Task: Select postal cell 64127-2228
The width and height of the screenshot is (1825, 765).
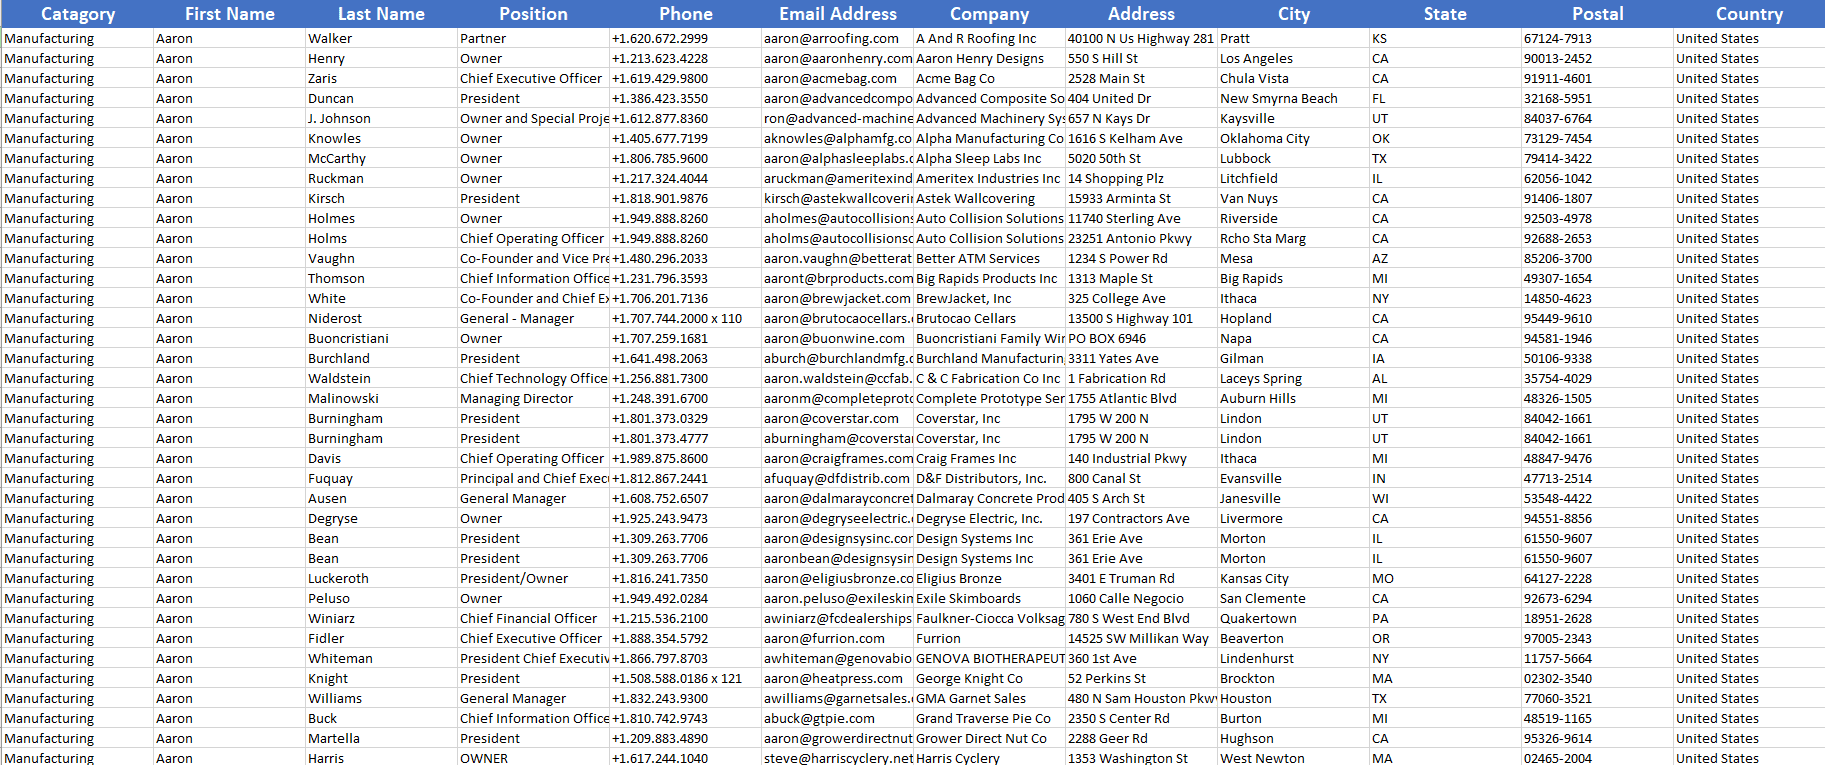Action: click(x=1597, y=578)
